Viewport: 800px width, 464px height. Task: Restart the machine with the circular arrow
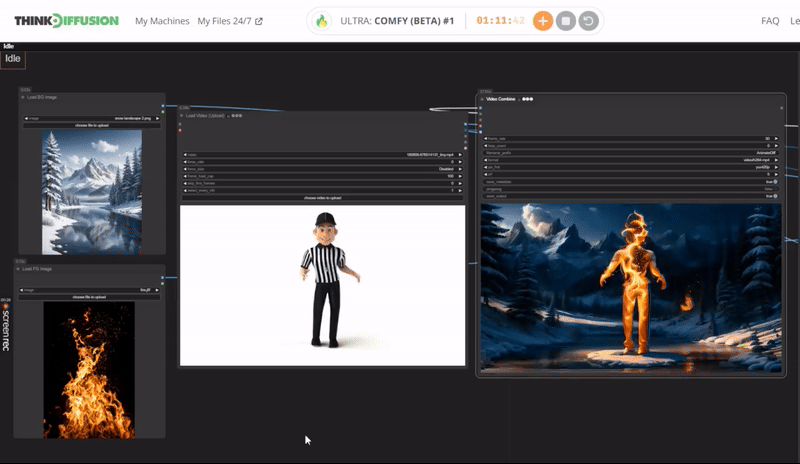[588, 21]
